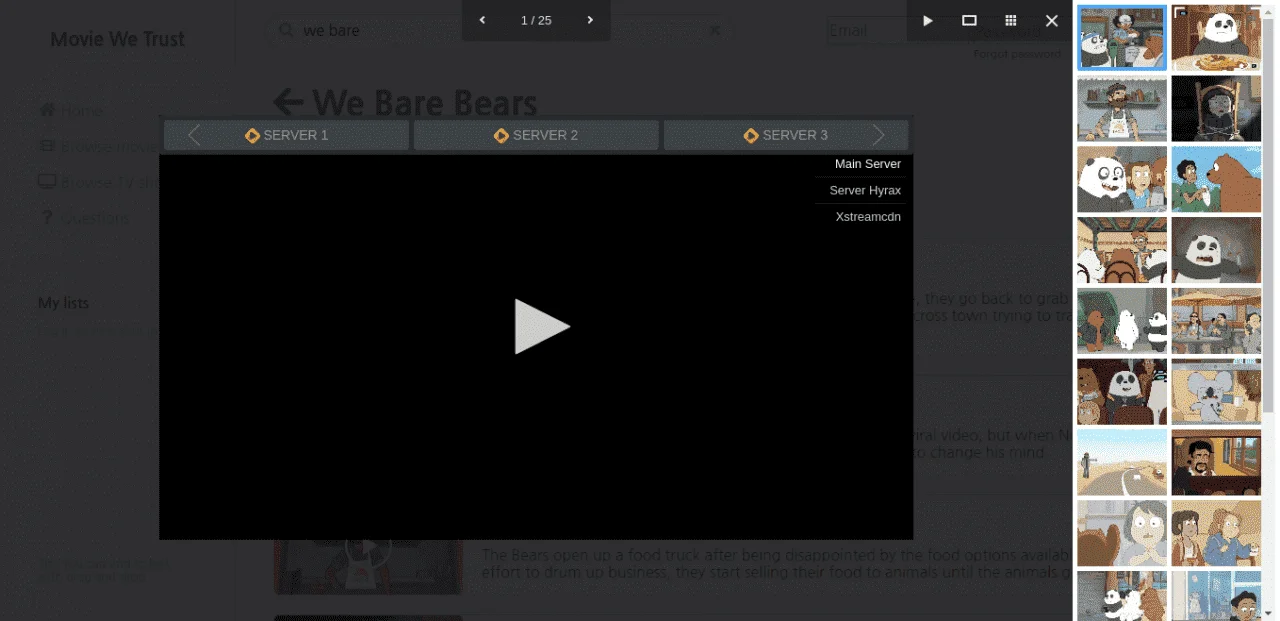Start the lightbox slideshow play button
This screenshot has width=1280, height=621.
[x=927, y=20]
